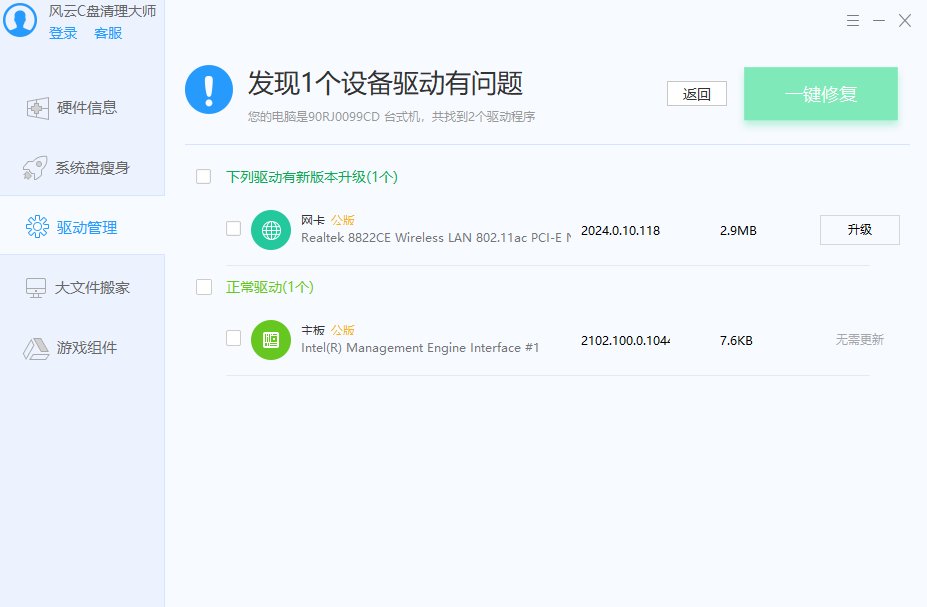
Task: Minimize the application window
Action: 879,20
